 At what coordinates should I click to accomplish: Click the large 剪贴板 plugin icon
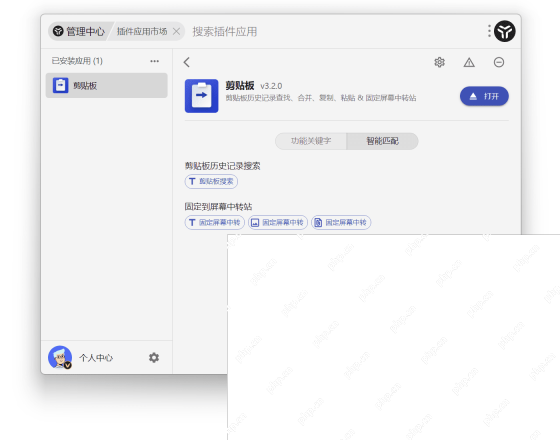[x=201, y=96]
